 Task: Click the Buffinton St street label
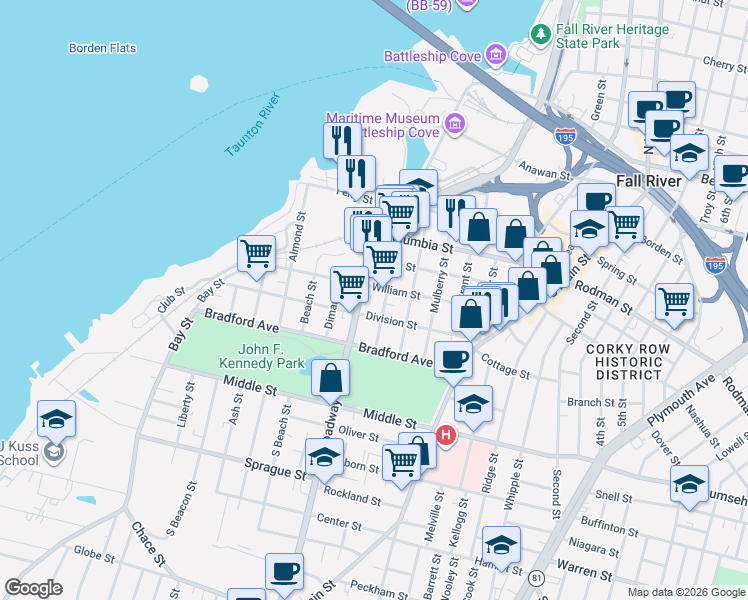609,527
